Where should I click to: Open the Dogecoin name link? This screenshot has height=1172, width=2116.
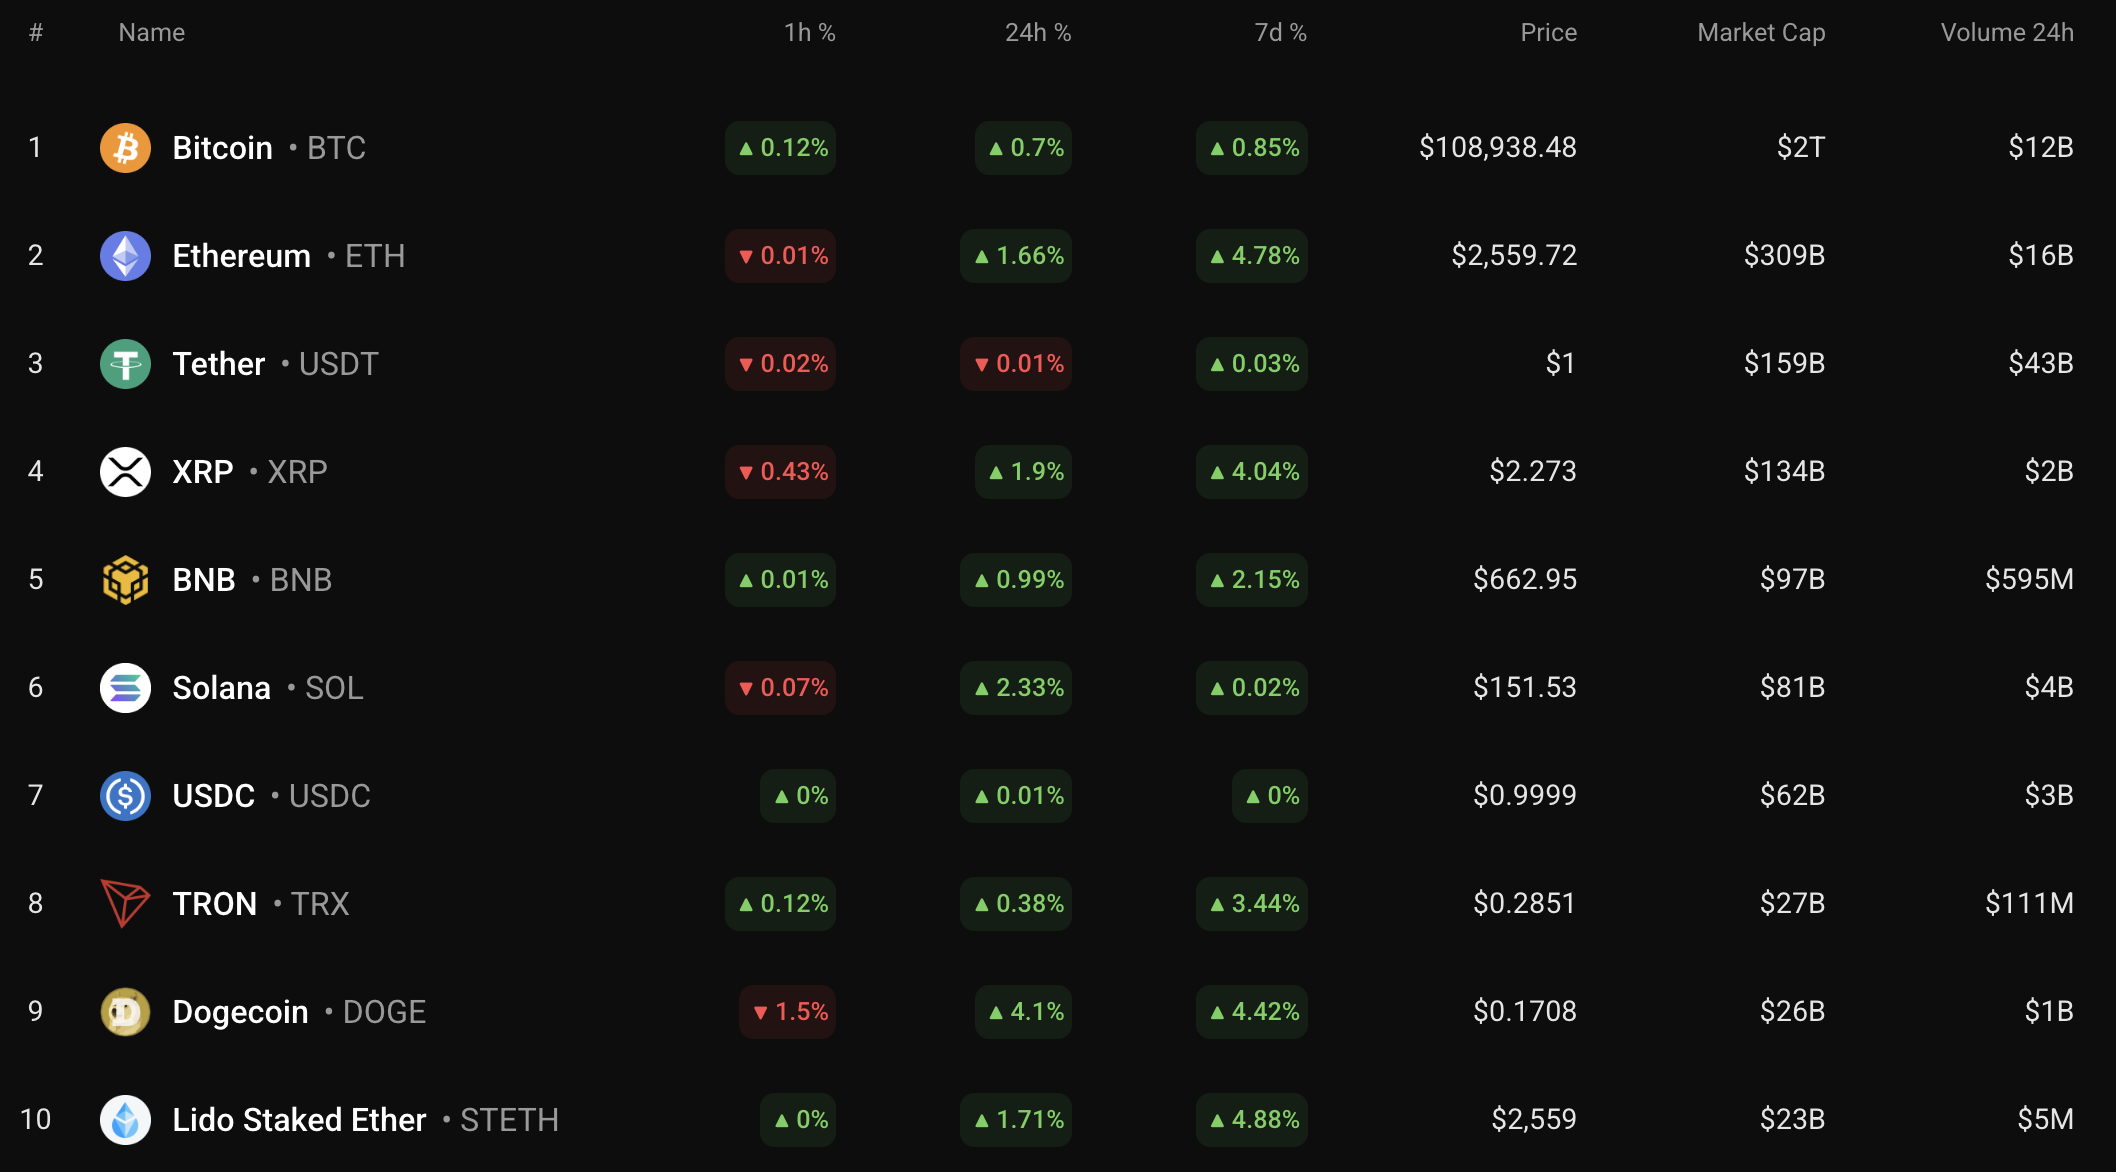click(240, 1012)
